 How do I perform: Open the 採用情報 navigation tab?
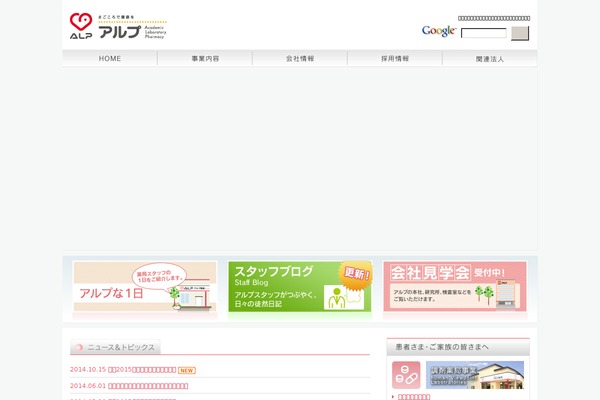395,58
